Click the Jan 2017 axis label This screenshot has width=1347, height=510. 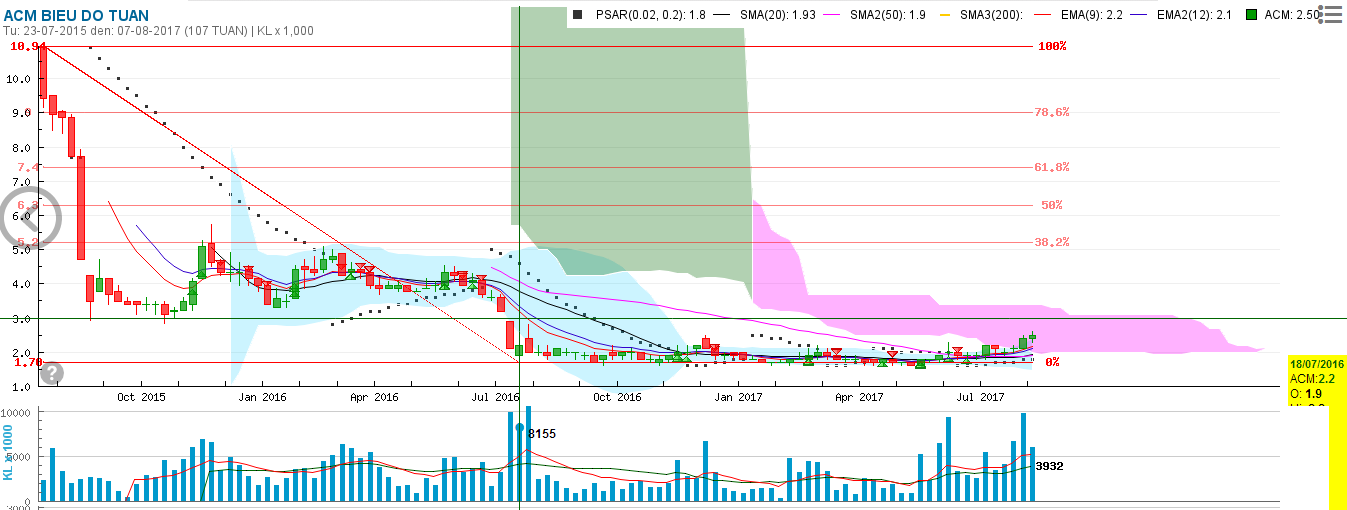pyautogui.click(x=738, y=397)
